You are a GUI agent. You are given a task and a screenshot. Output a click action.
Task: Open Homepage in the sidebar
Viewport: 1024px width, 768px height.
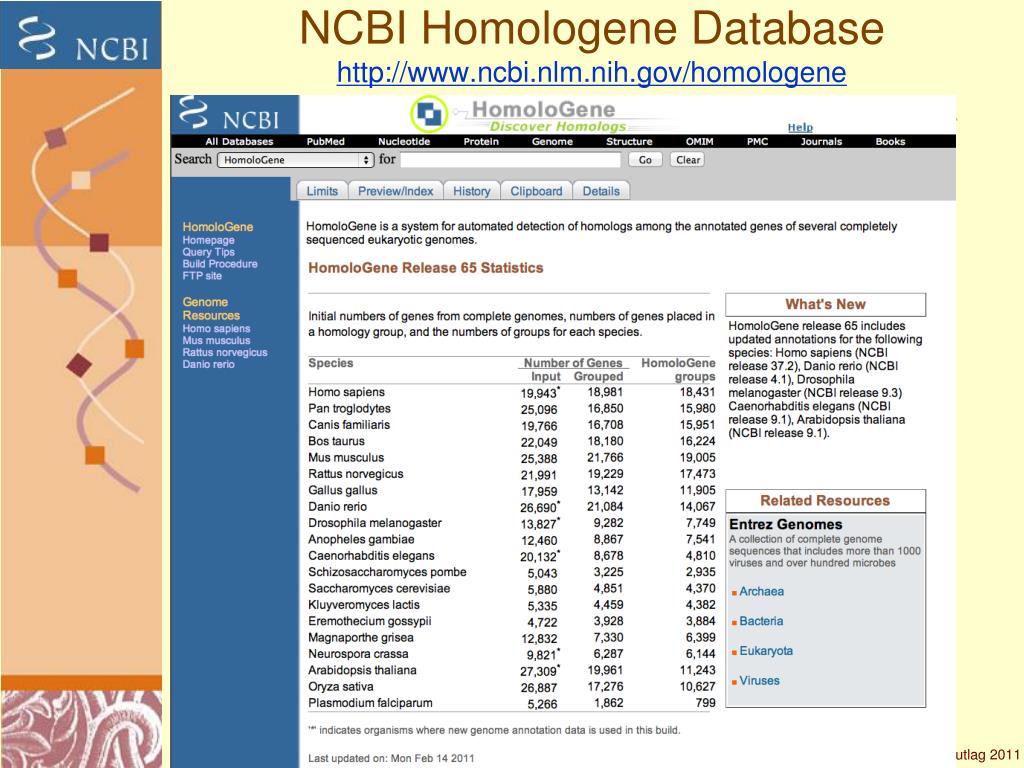(208, 240)
